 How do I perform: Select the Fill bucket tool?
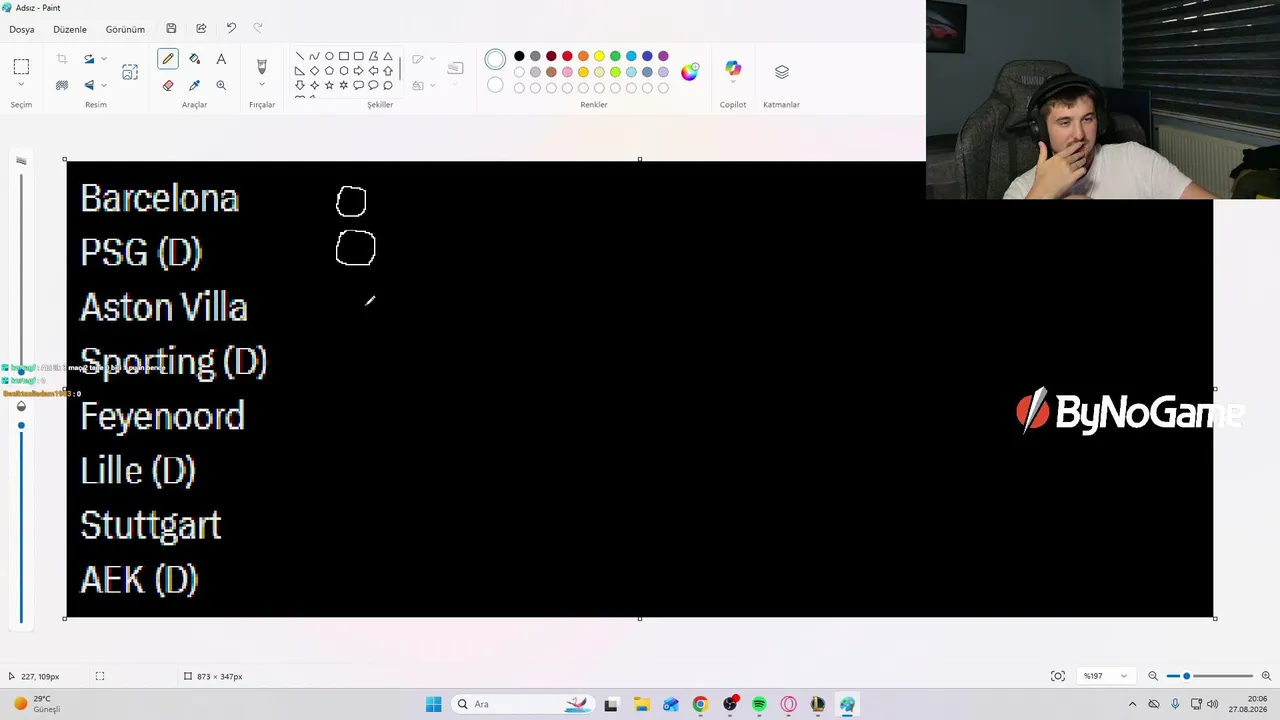(194, 60)
